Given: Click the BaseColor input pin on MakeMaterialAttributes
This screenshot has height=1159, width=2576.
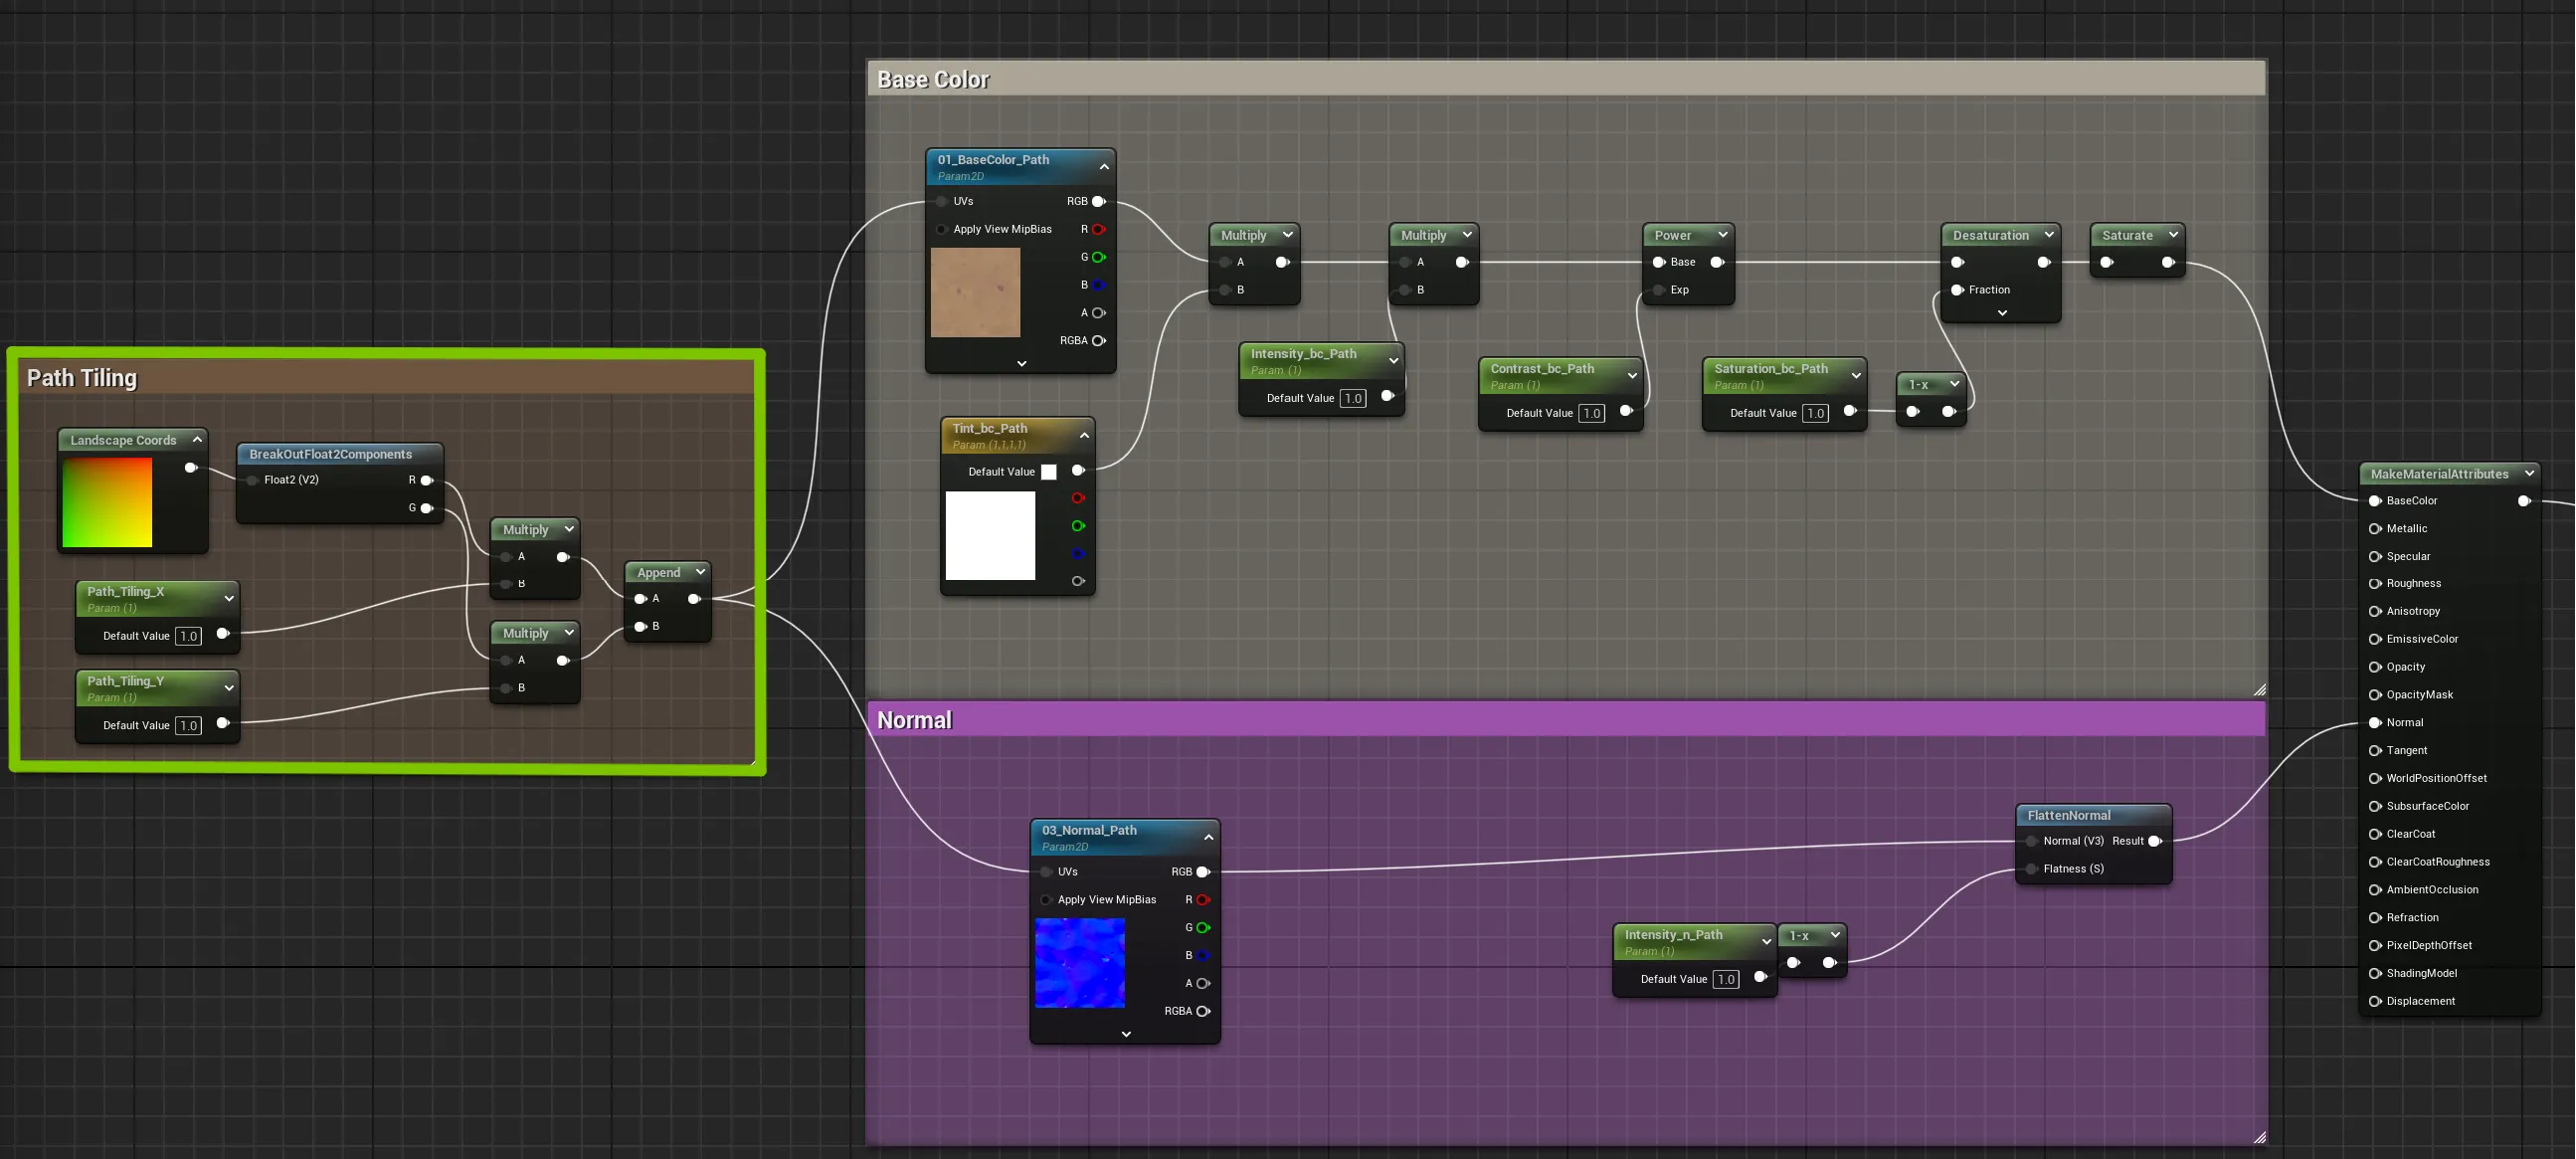Looking at the screenshot, I should pyautogui.click(x=2375, y=501).
